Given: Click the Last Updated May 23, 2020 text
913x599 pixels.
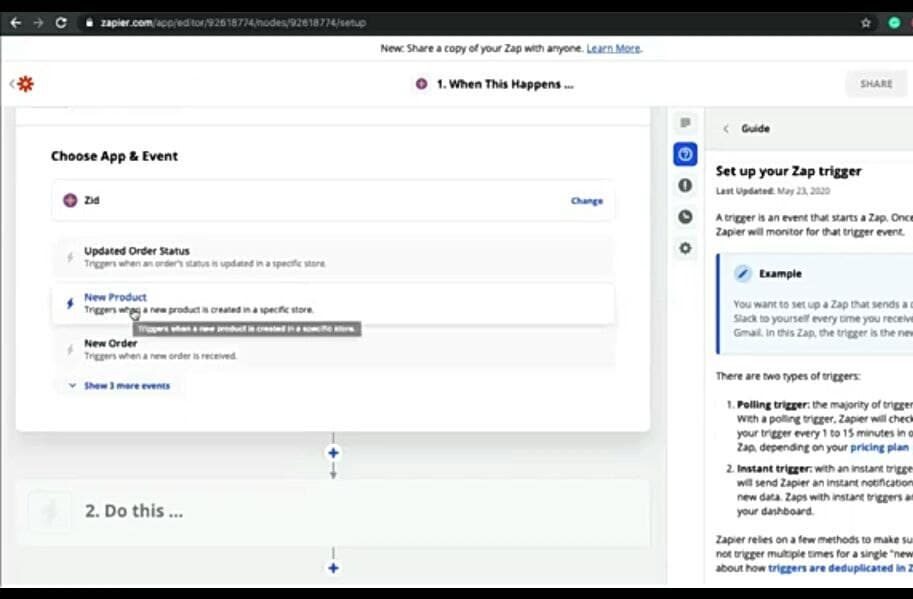Looking at the screenshot, I should click(773, 191).
